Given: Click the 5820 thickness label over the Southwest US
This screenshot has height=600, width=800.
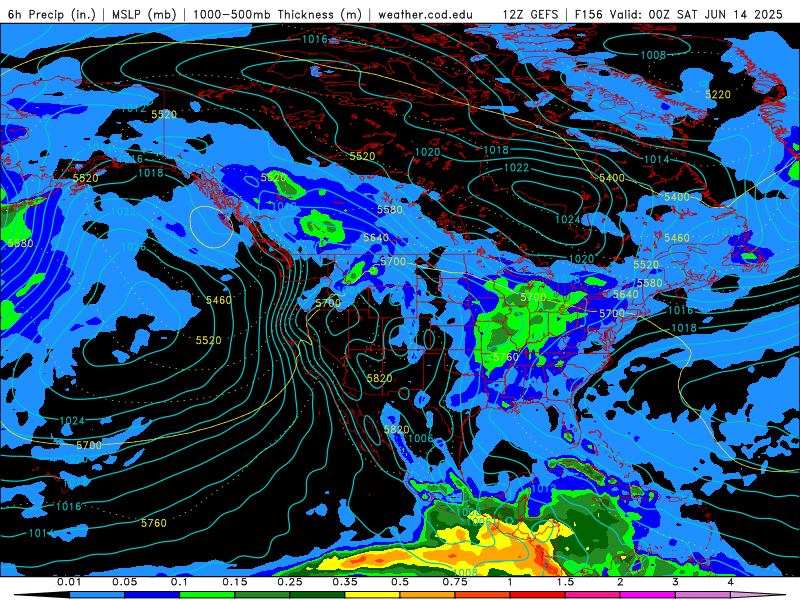Looking at the screenshot, I should (x=380, y=378).
